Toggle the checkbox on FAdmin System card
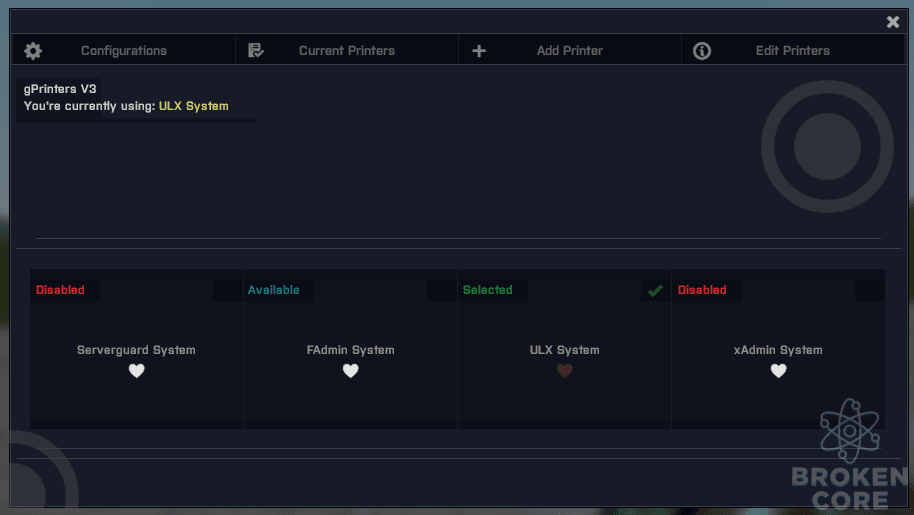The image size is (914, 515). [442, 290]
